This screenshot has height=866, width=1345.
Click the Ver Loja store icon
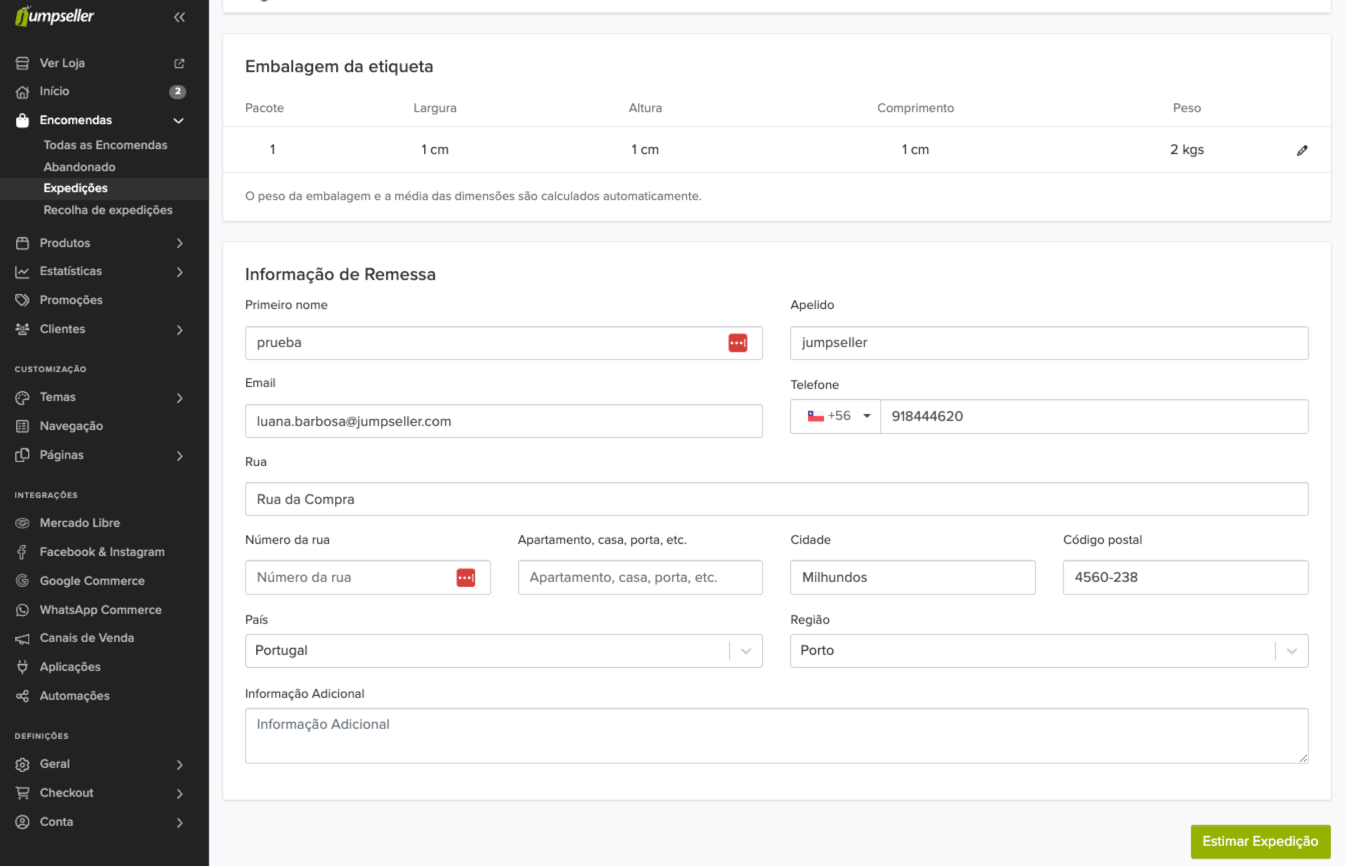tap(22, 63)
